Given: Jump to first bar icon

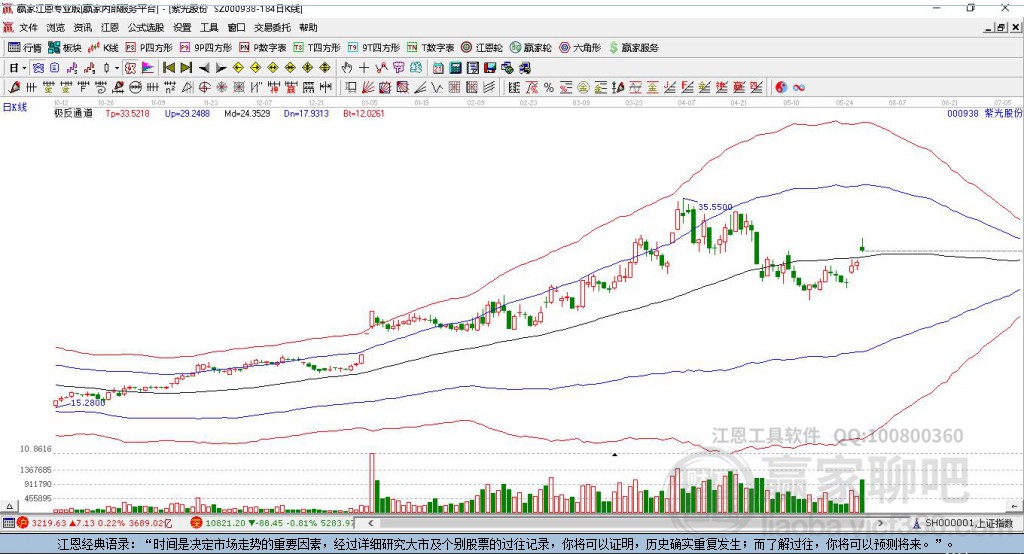Looking at the screenshot, I should 168,68.
